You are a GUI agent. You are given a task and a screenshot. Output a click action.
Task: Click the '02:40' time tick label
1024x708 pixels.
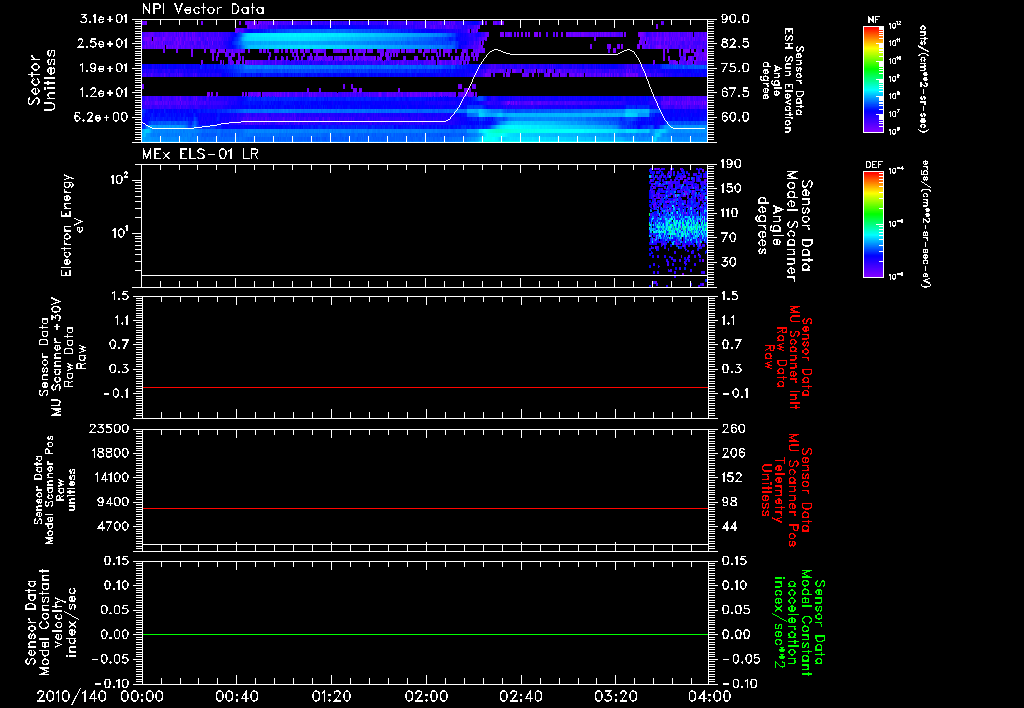[520, 696]
